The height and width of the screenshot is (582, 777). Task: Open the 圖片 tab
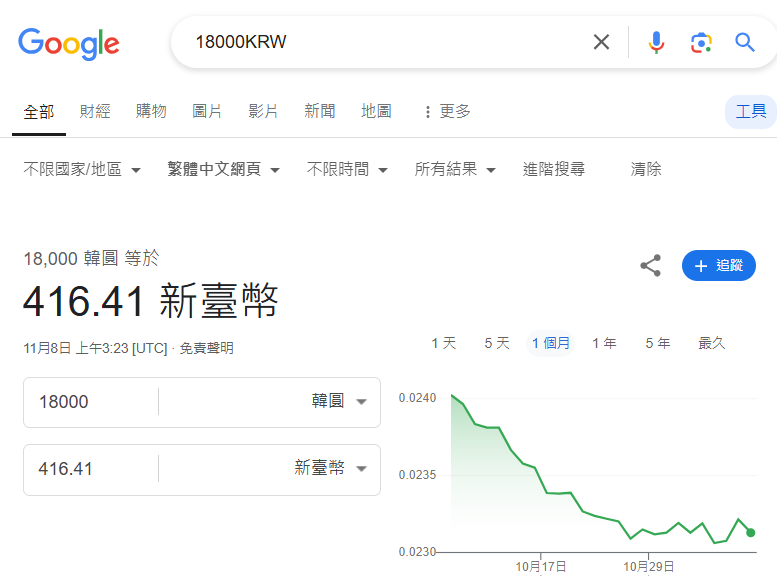tap(207, 111)
